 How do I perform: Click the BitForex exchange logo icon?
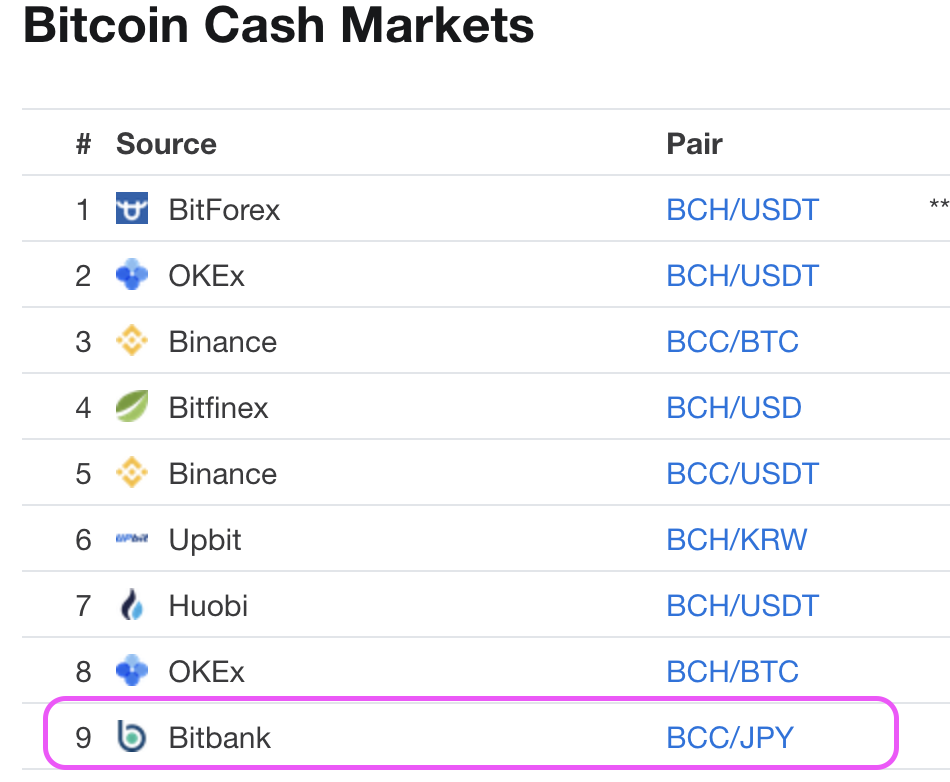131,208
